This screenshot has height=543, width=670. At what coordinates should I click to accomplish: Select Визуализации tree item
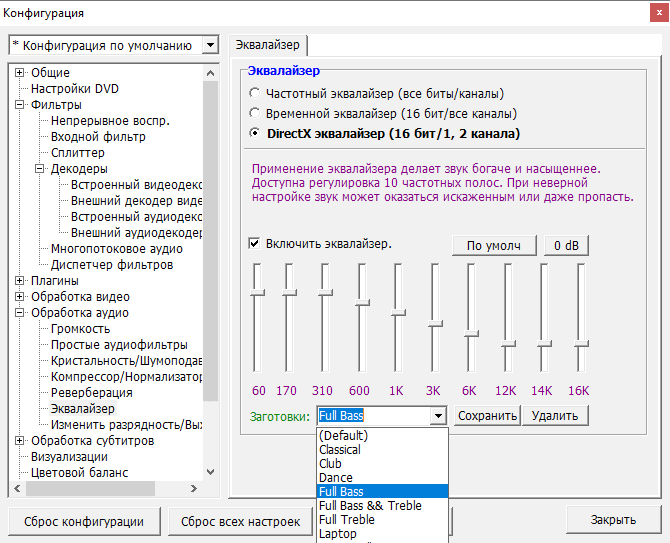point(69,456)
